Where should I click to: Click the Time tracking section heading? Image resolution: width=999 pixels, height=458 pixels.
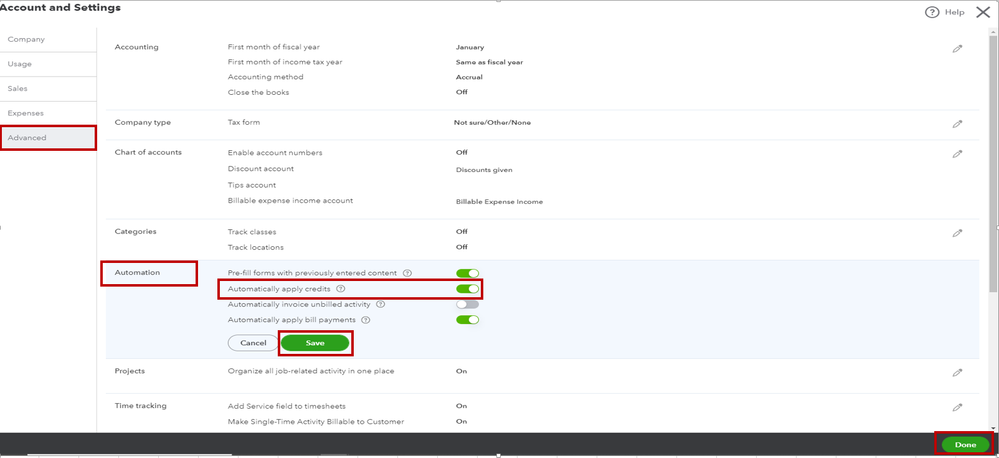click(140, 405)
